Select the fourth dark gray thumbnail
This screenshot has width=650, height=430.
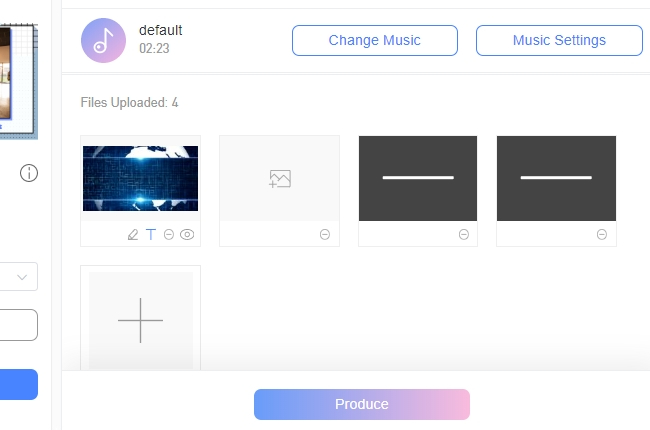tap(556, 179)
